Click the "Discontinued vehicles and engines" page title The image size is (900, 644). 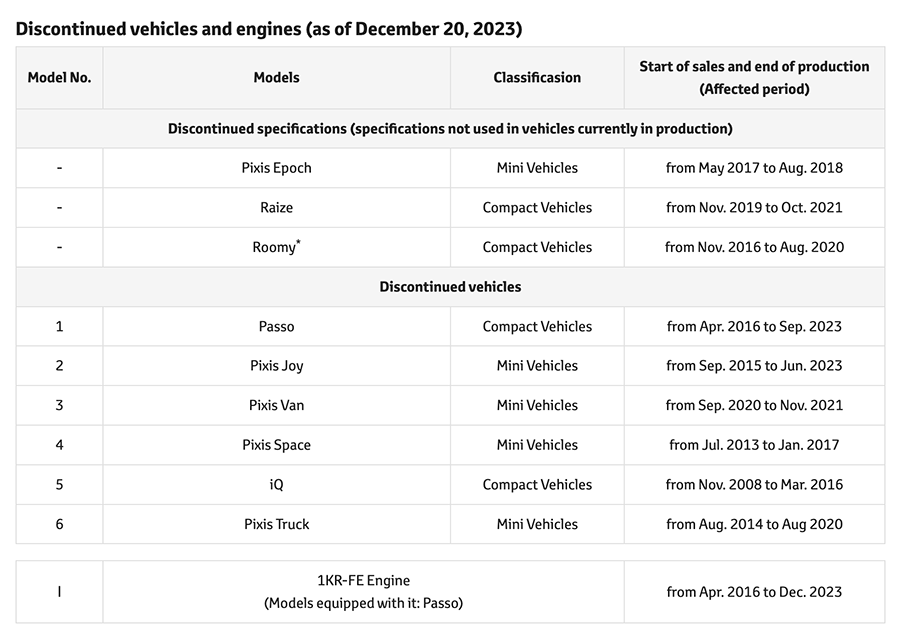[x=269, y=28]
